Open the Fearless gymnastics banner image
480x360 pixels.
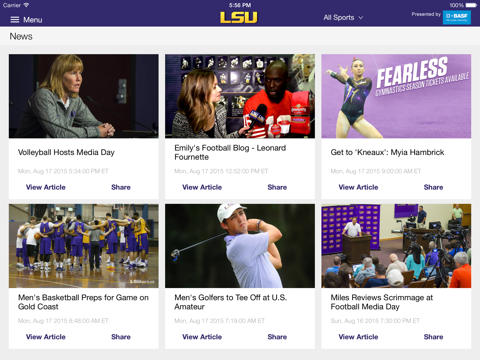pyautogui.click(x=396, y=96)
